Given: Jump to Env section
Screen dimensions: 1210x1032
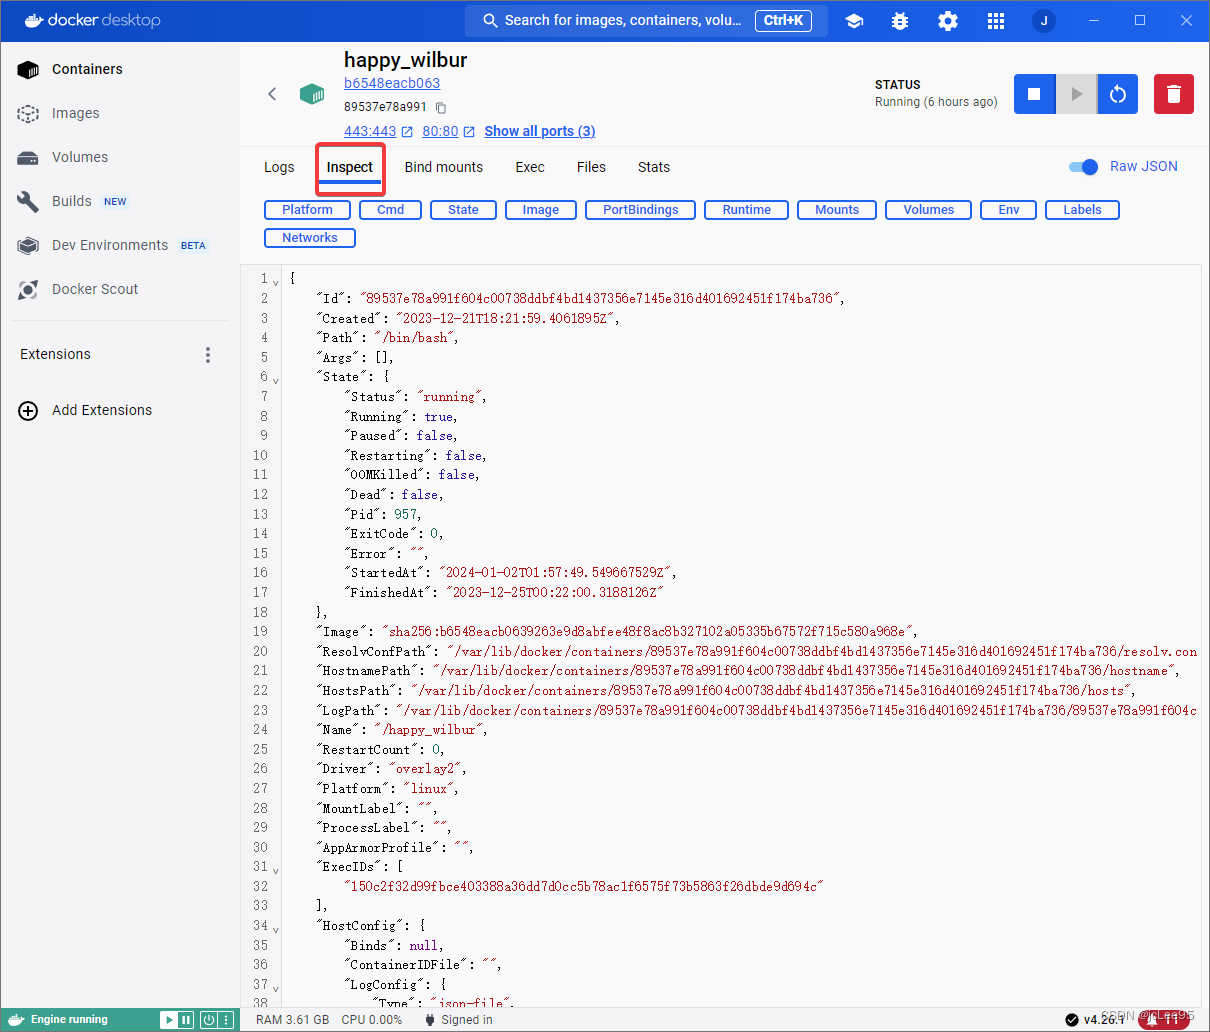Looking at the screenshot, I should coord(1009,210).
